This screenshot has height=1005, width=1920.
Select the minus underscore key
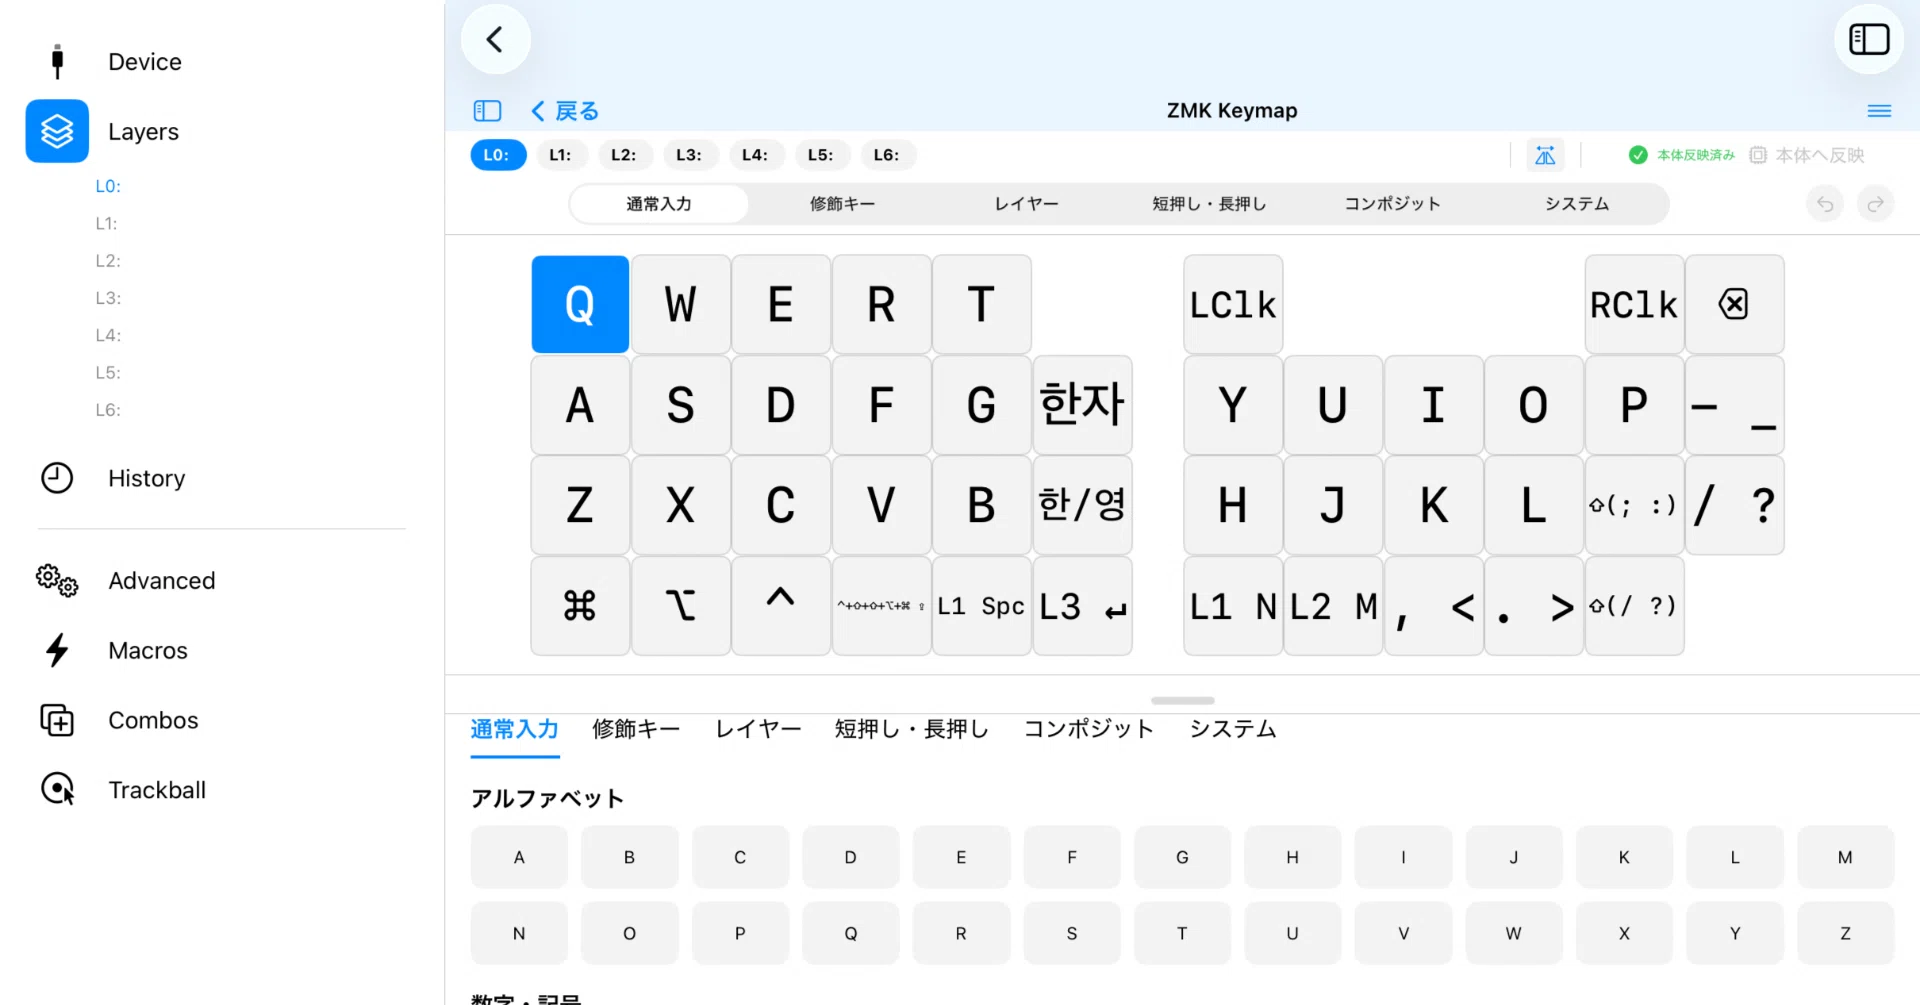[1734, 404]
